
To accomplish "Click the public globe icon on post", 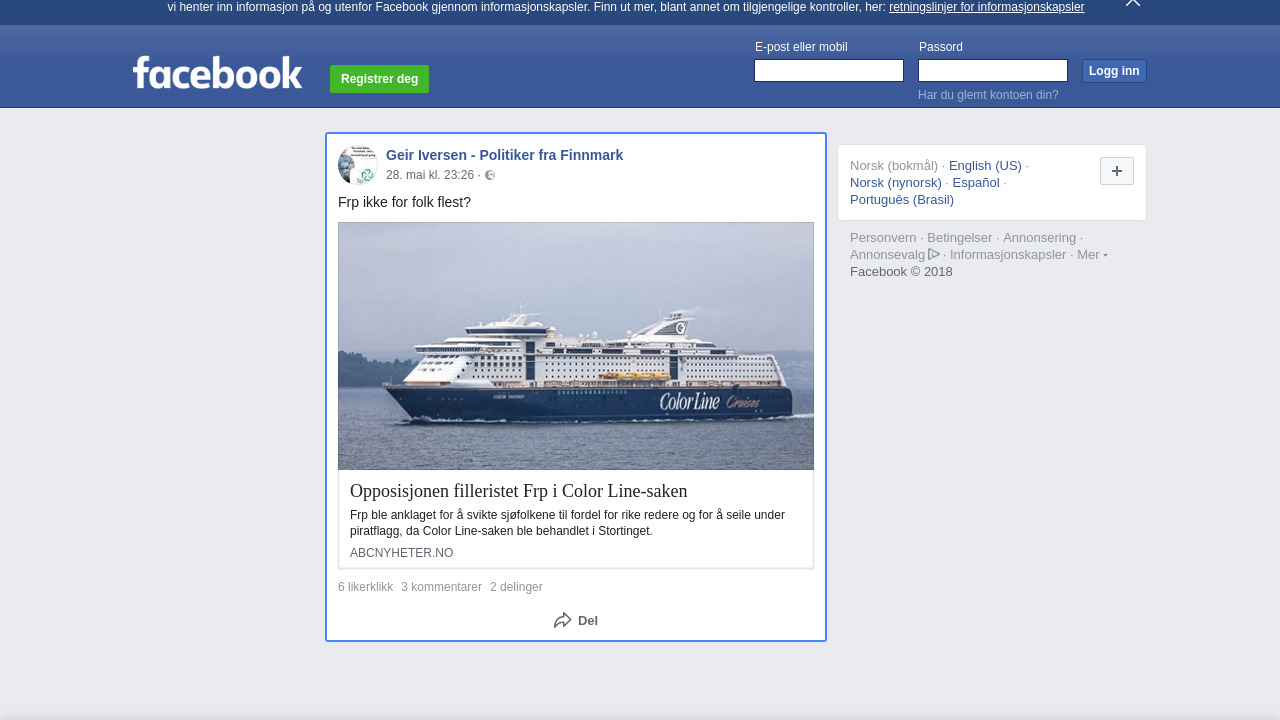I will point(490,175).
